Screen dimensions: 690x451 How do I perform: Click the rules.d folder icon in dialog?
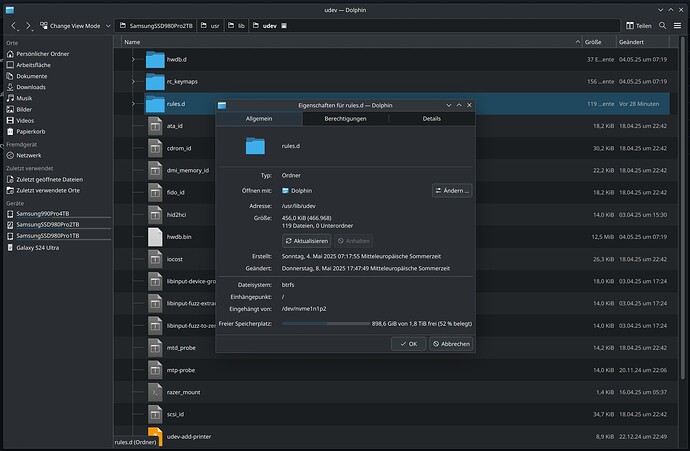pyautogui.click(x=255, y=146)
